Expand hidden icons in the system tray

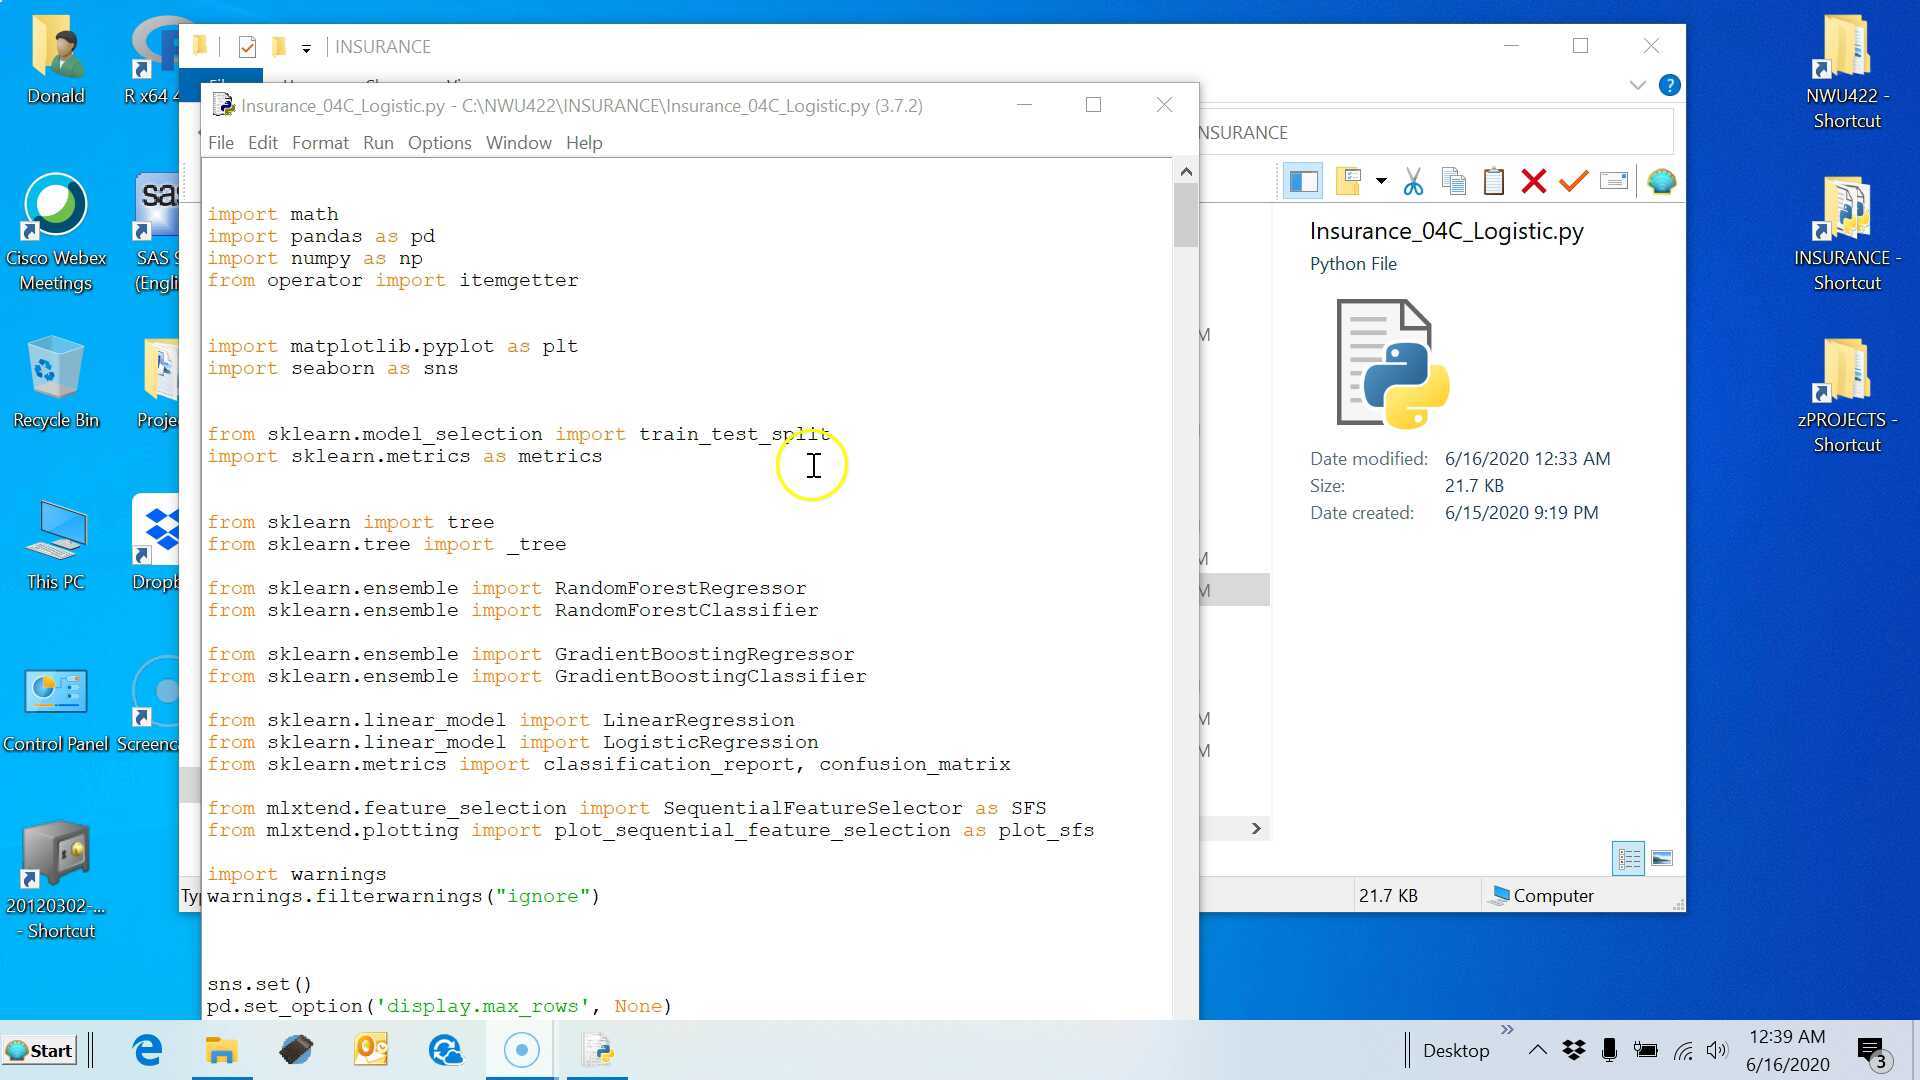pyautogui.click(x=1537, y=1050)
